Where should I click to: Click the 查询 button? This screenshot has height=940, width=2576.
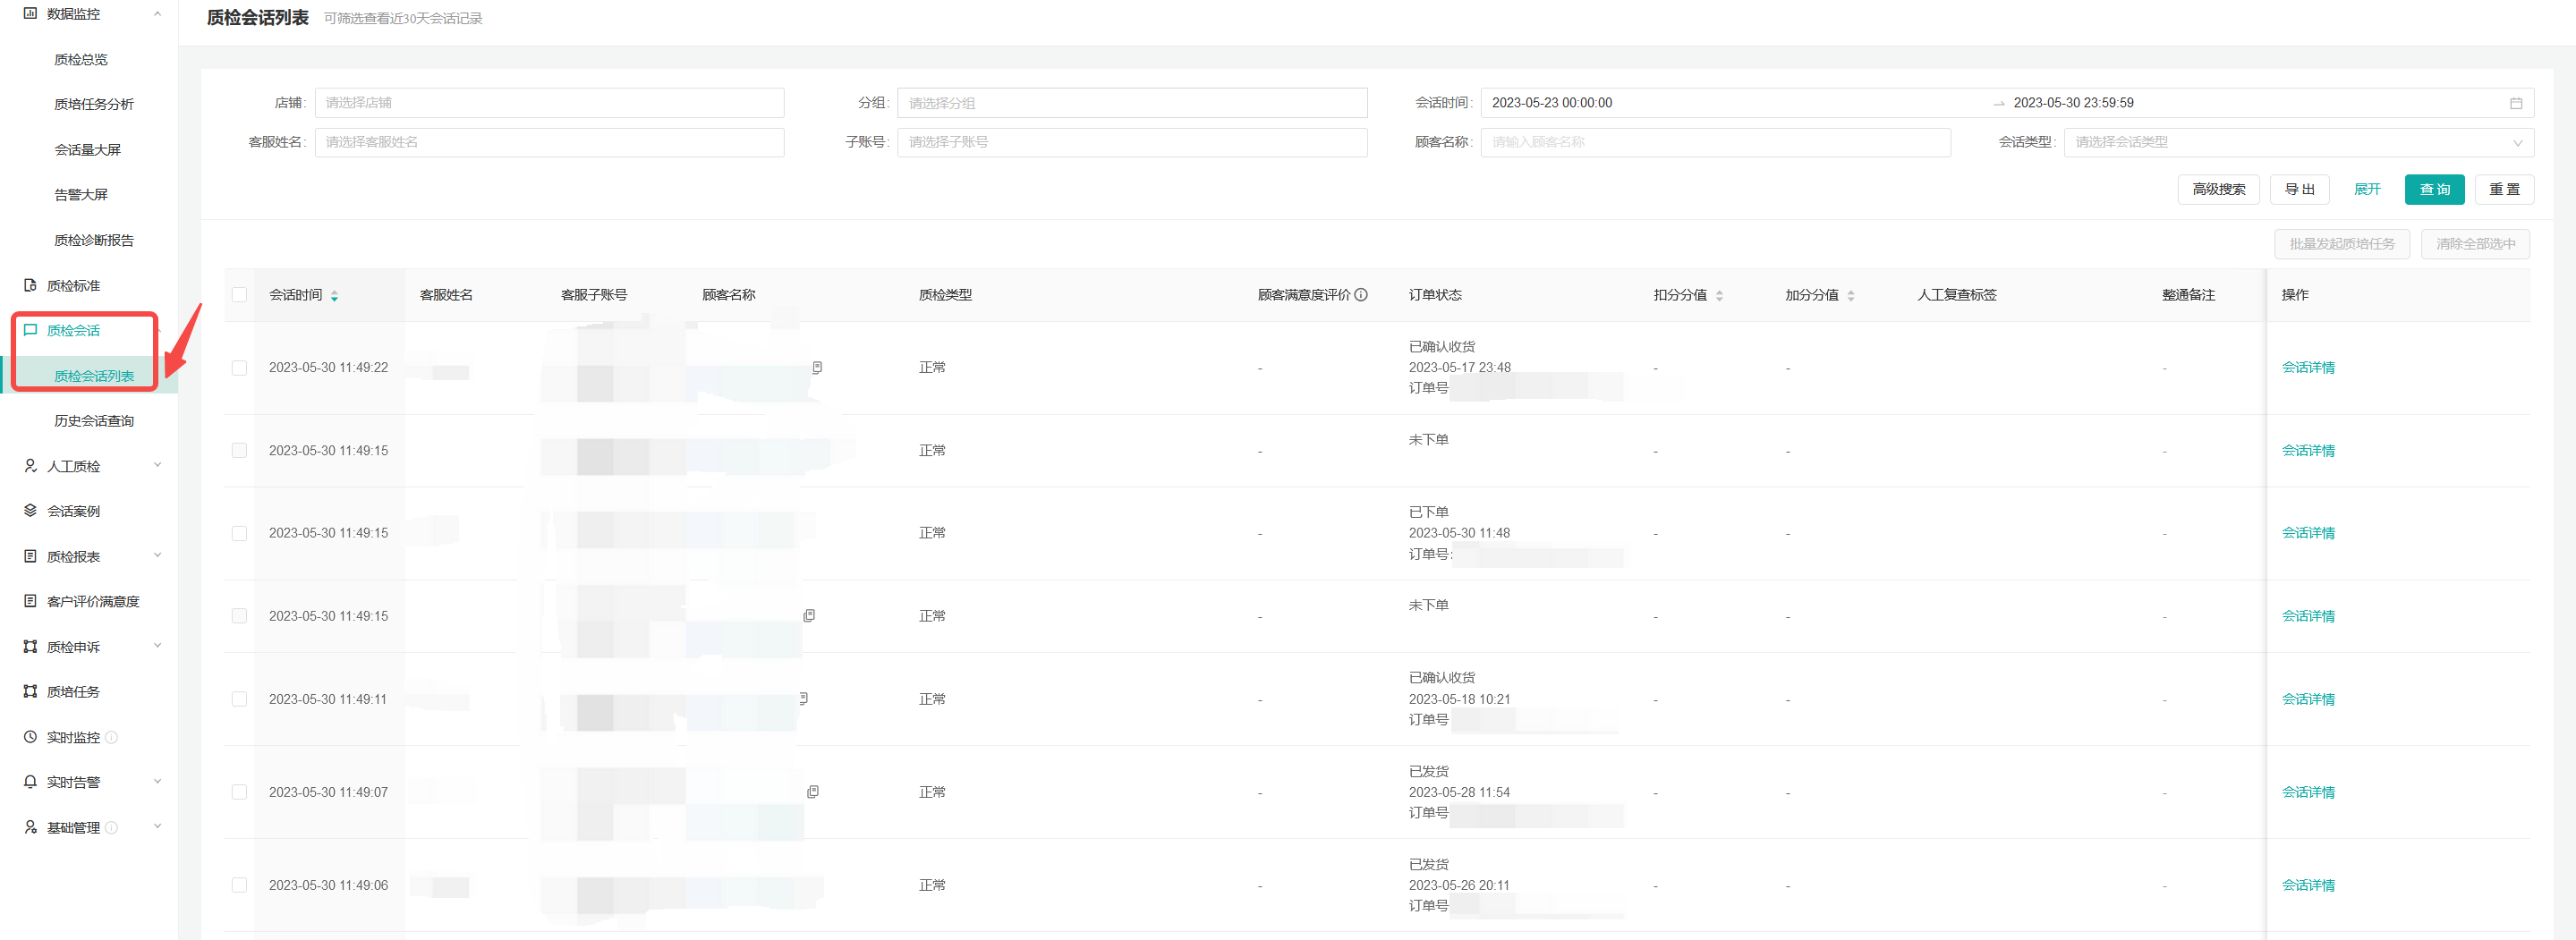pos(2434,189)
